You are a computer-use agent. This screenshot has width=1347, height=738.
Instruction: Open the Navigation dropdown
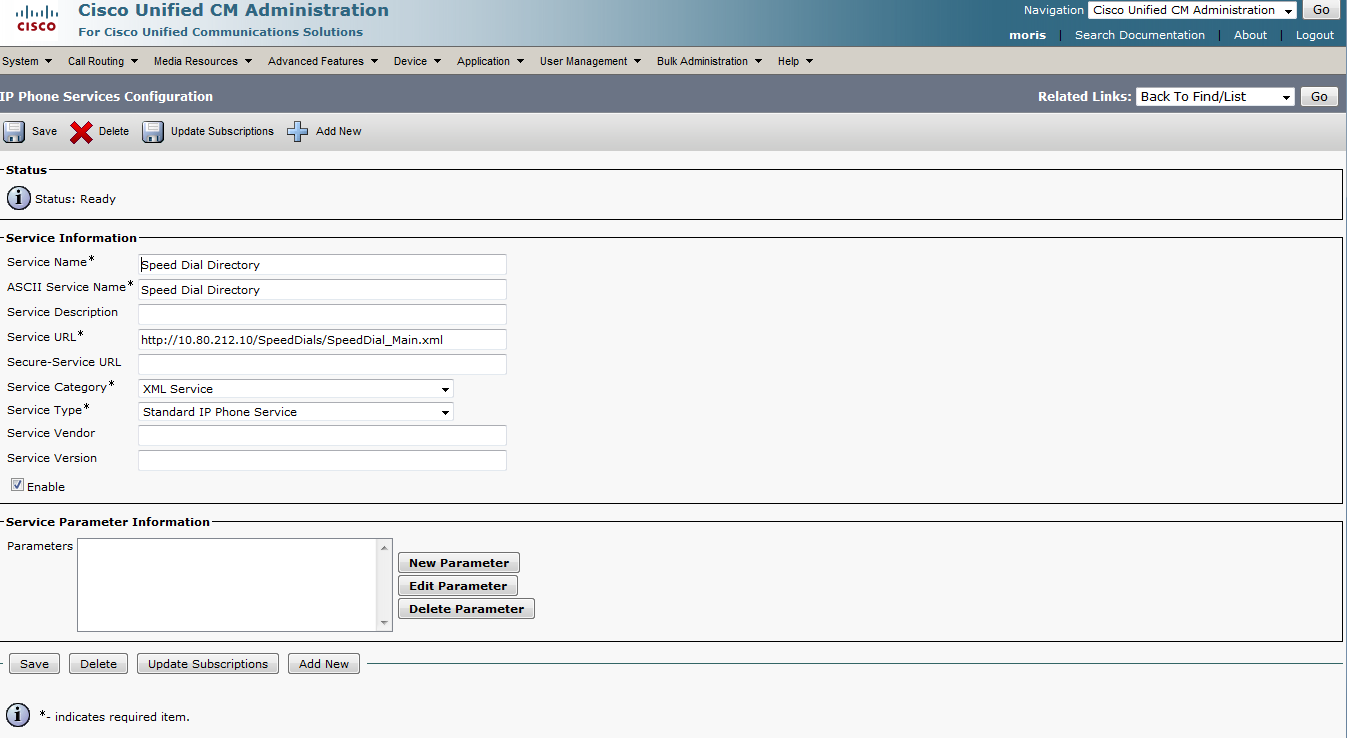1192,10
